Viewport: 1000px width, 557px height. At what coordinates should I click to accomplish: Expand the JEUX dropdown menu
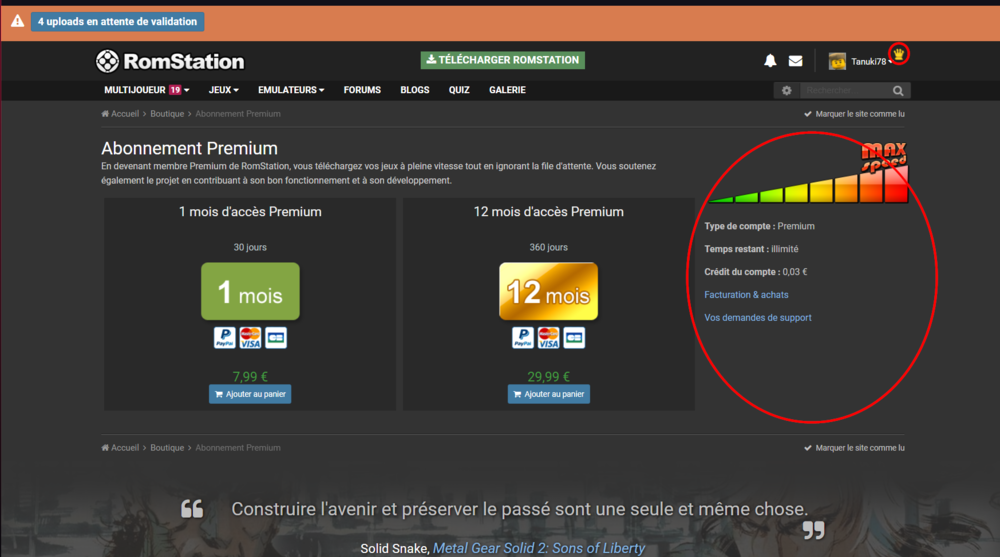[x=223, y=90]
